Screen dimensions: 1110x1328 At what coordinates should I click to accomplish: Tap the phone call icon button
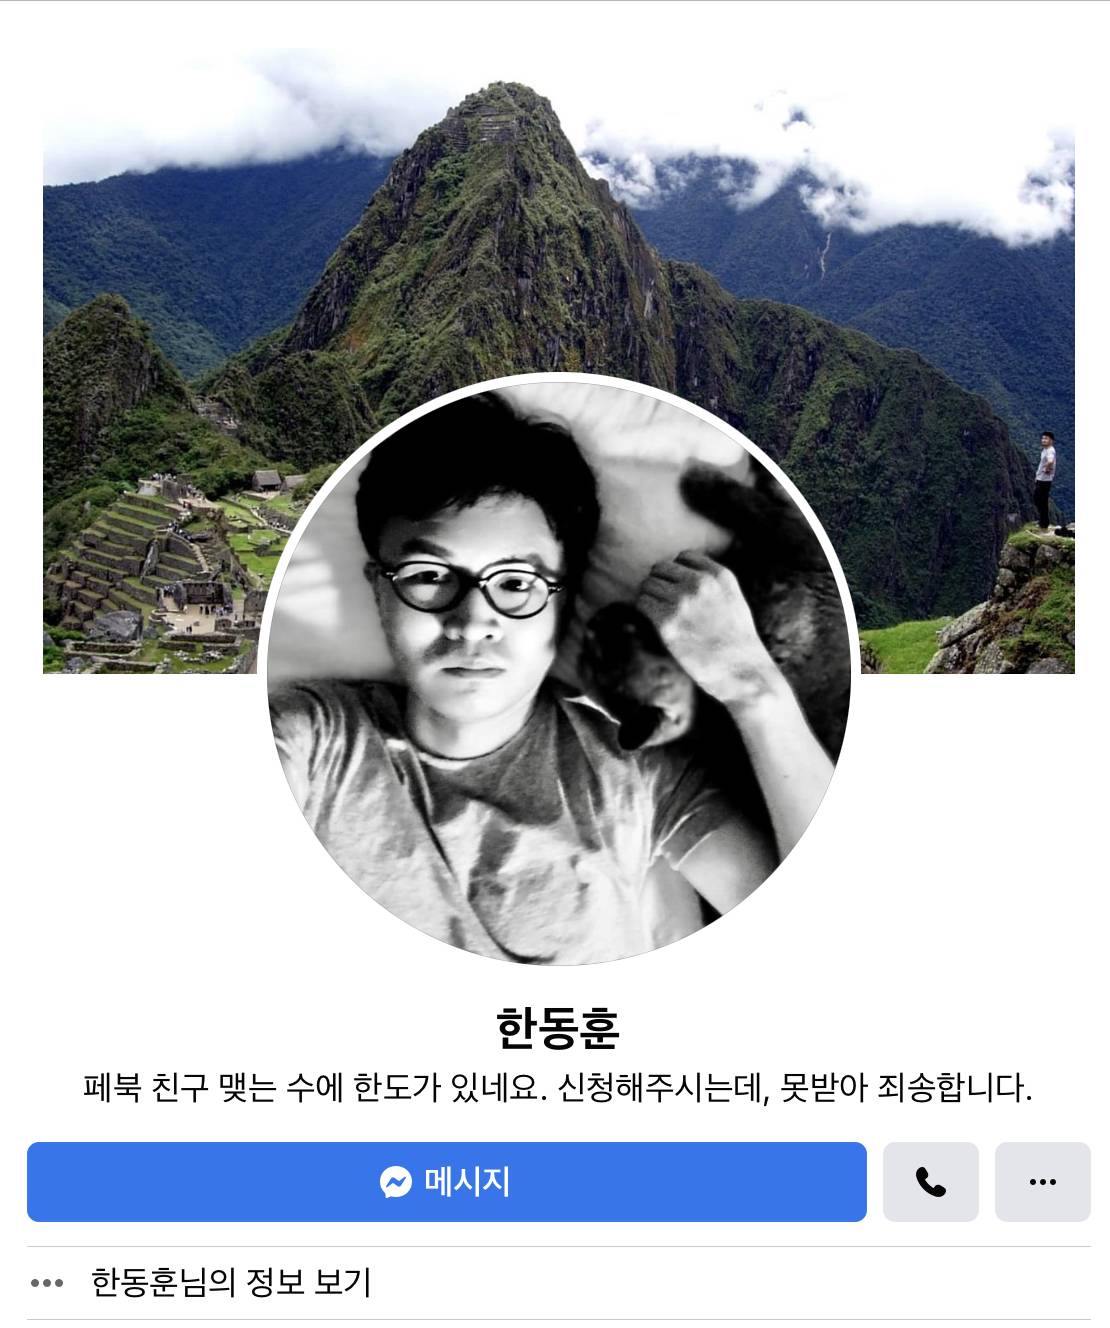click(930, 1182)
